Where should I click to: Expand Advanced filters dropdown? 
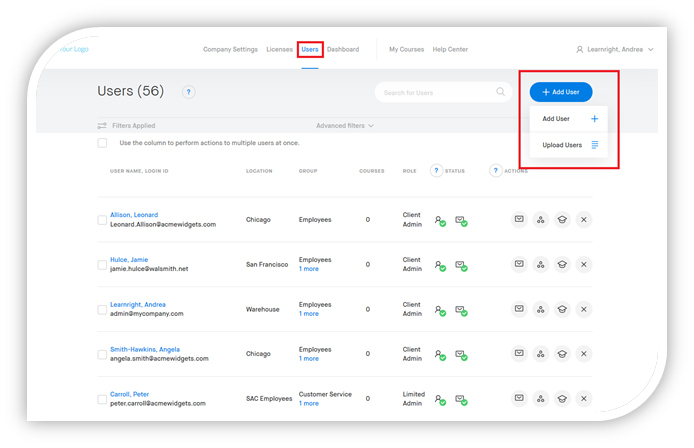pos(345,126)
